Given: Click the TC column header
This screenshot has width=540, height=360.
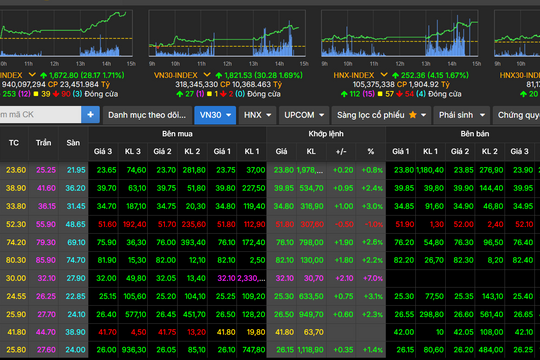Looking at the screenshot, I should [x=14, y=143].
